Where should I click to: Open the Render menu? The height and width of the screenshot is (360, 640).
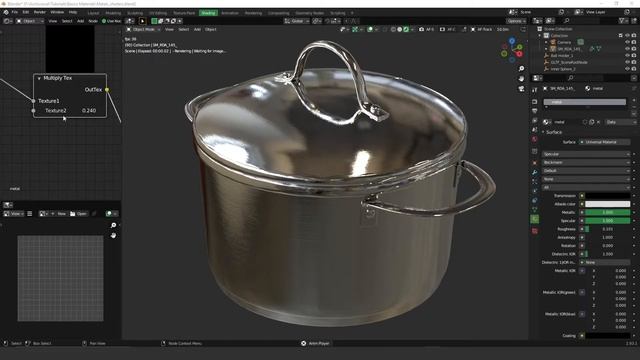tap(40, 12)
